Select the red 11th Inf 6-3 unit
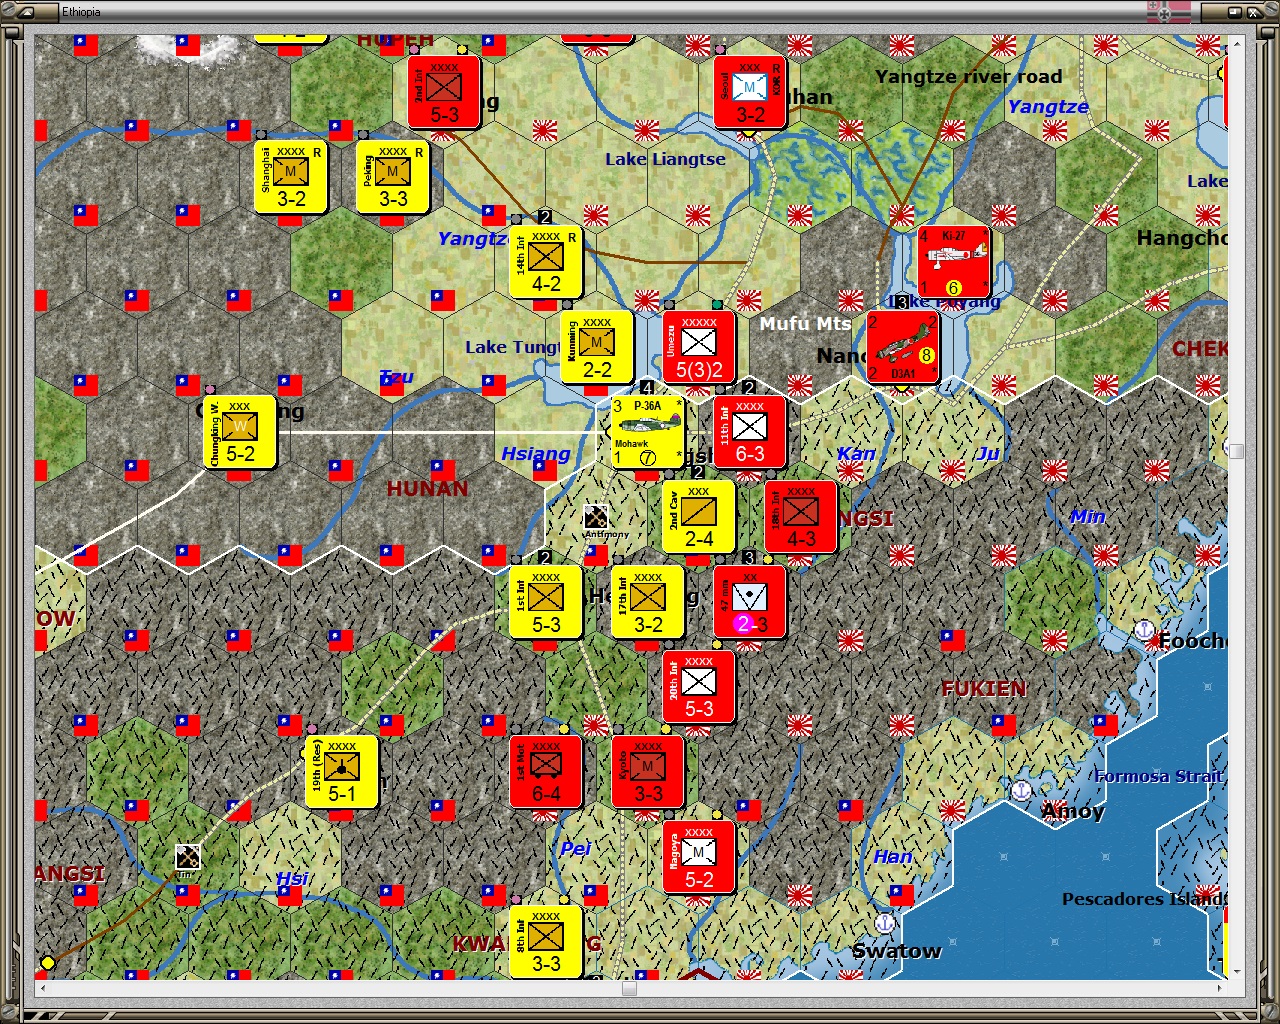 coord(750,432)
